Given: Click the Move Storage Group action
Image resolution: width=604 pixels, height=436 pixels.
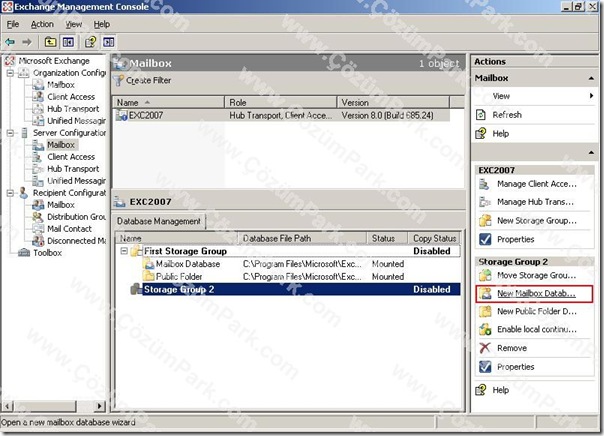Looking at the screenshot, I should [x=536, y=275].
